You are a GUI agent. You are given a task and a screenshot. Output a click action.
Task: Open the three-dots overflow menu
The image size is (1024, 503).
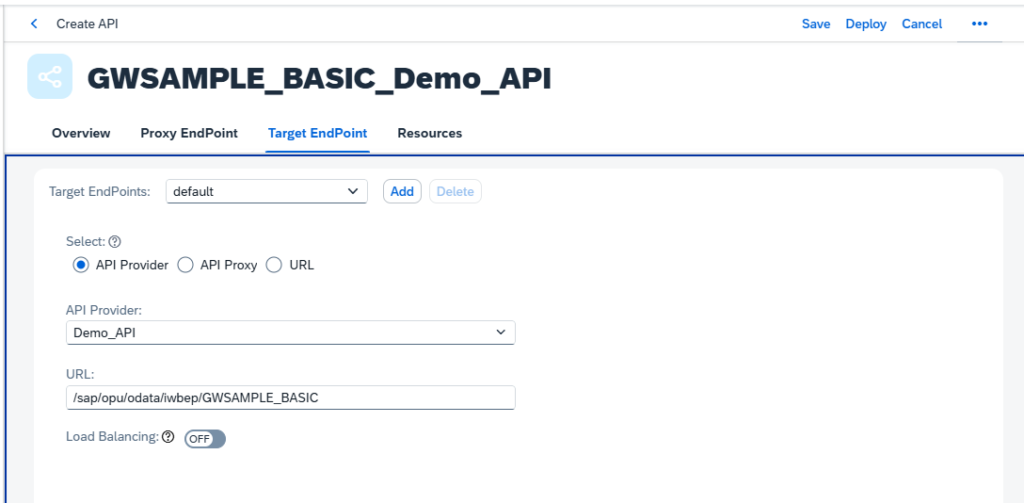[979, 24]
